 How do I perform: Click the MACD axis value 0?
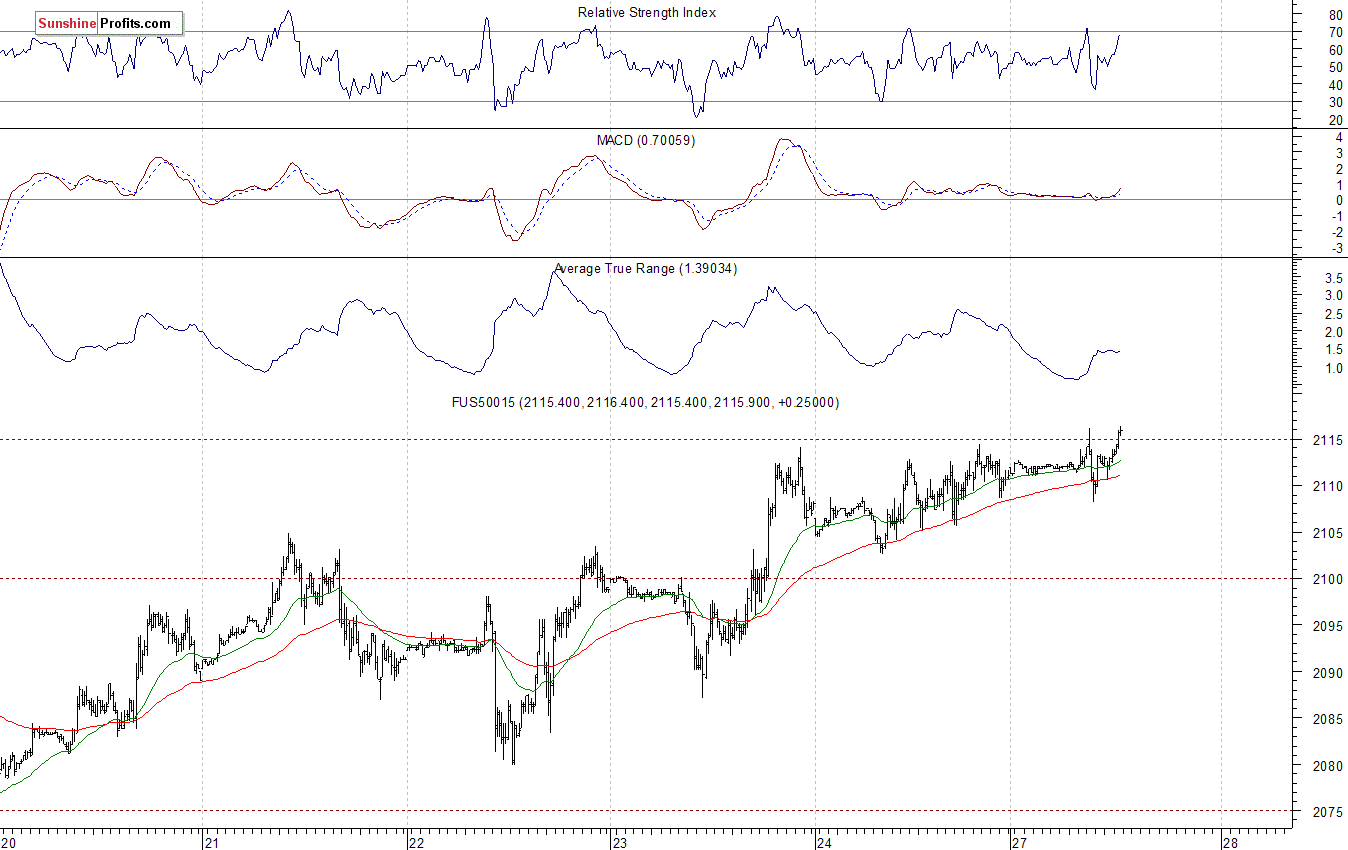point(1340,200)
